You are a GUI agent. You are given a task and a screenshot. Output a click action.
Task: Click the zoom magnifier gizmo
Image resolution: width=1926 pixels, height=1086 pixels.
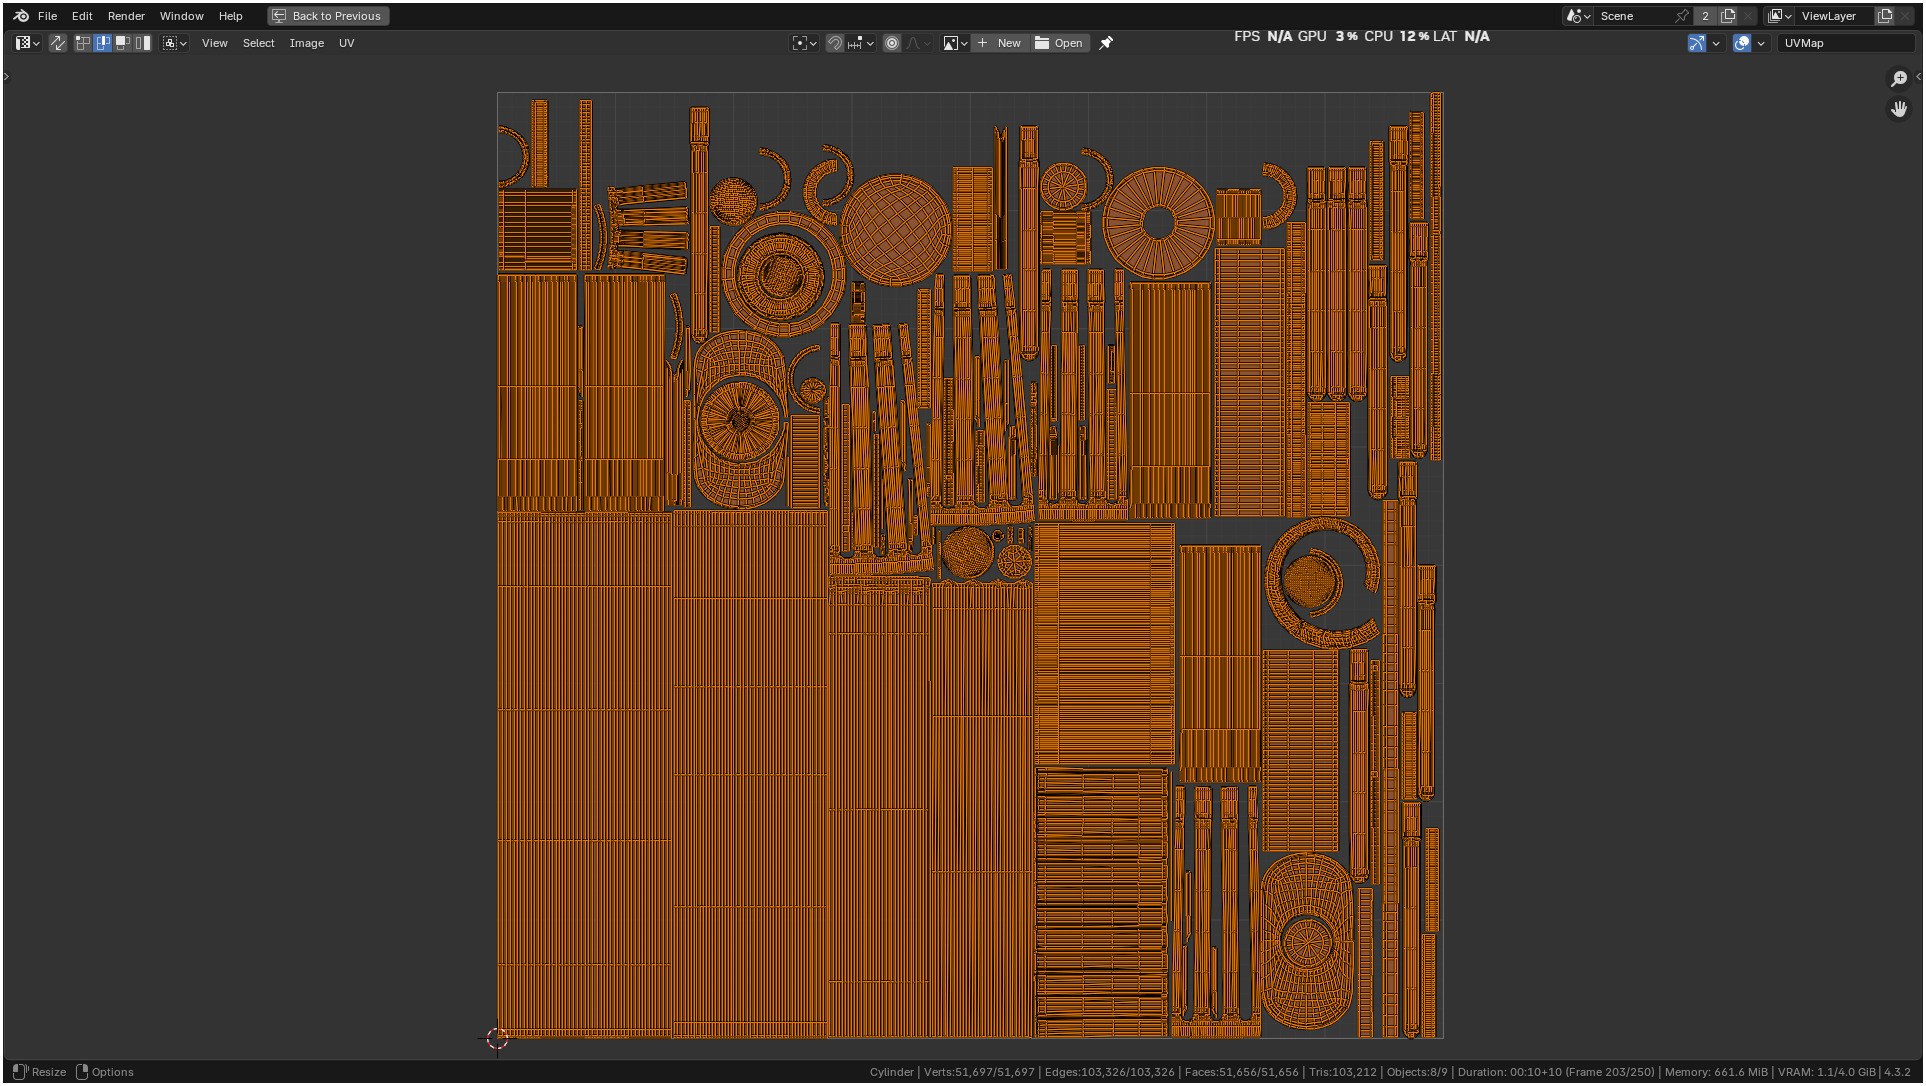pos(1898,79)
